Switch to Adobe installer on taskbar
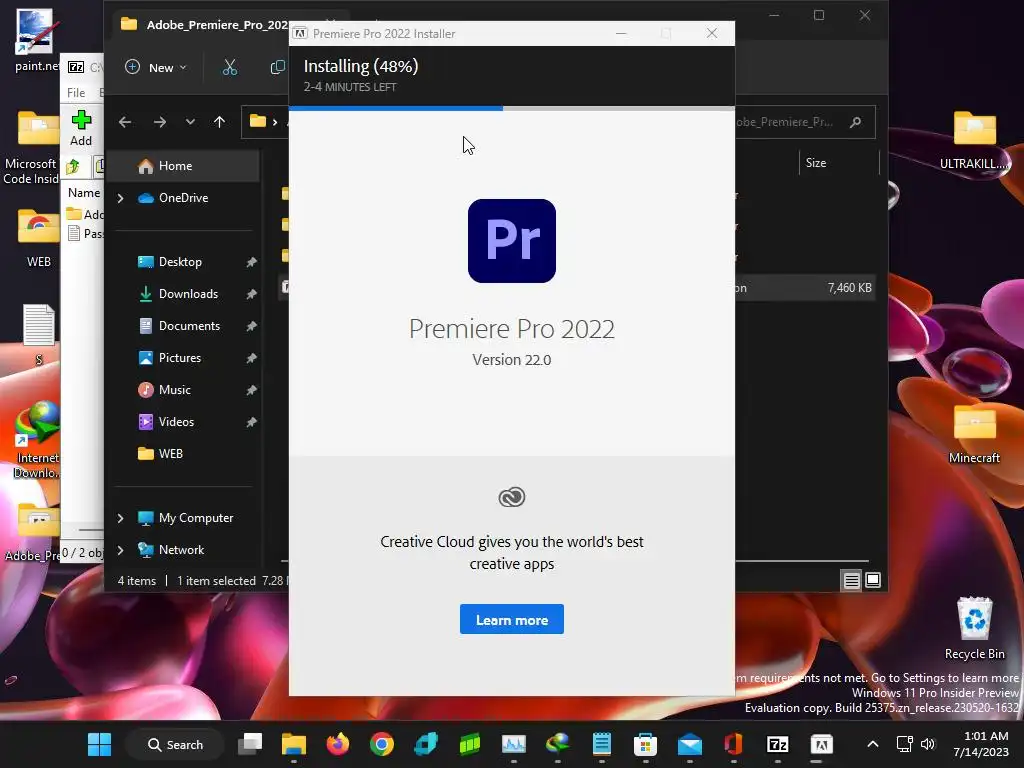The width and height of the screenshot is (1024, 768). coord(822,744)
